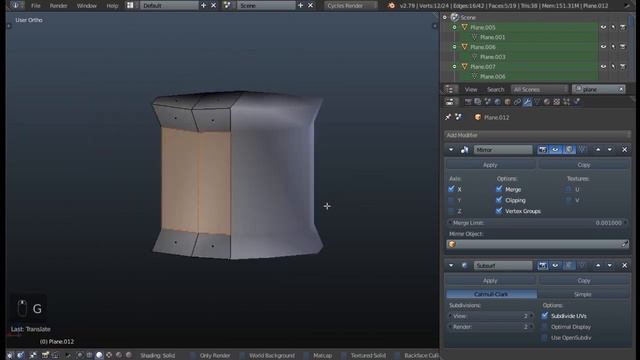Enable the Y axis mirror checkbox
640x360 pixels.
(x=451, y=200)
